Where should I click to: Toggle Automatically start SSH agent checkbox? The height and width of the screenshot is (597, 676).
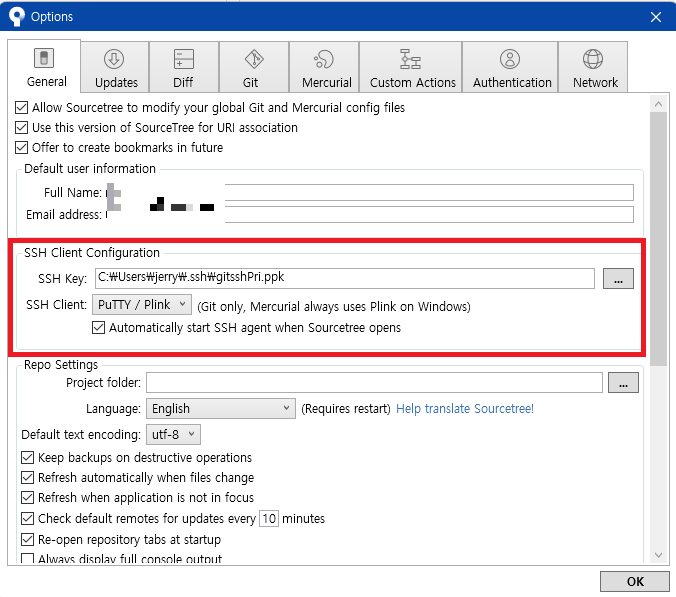[x=98, y=328]
